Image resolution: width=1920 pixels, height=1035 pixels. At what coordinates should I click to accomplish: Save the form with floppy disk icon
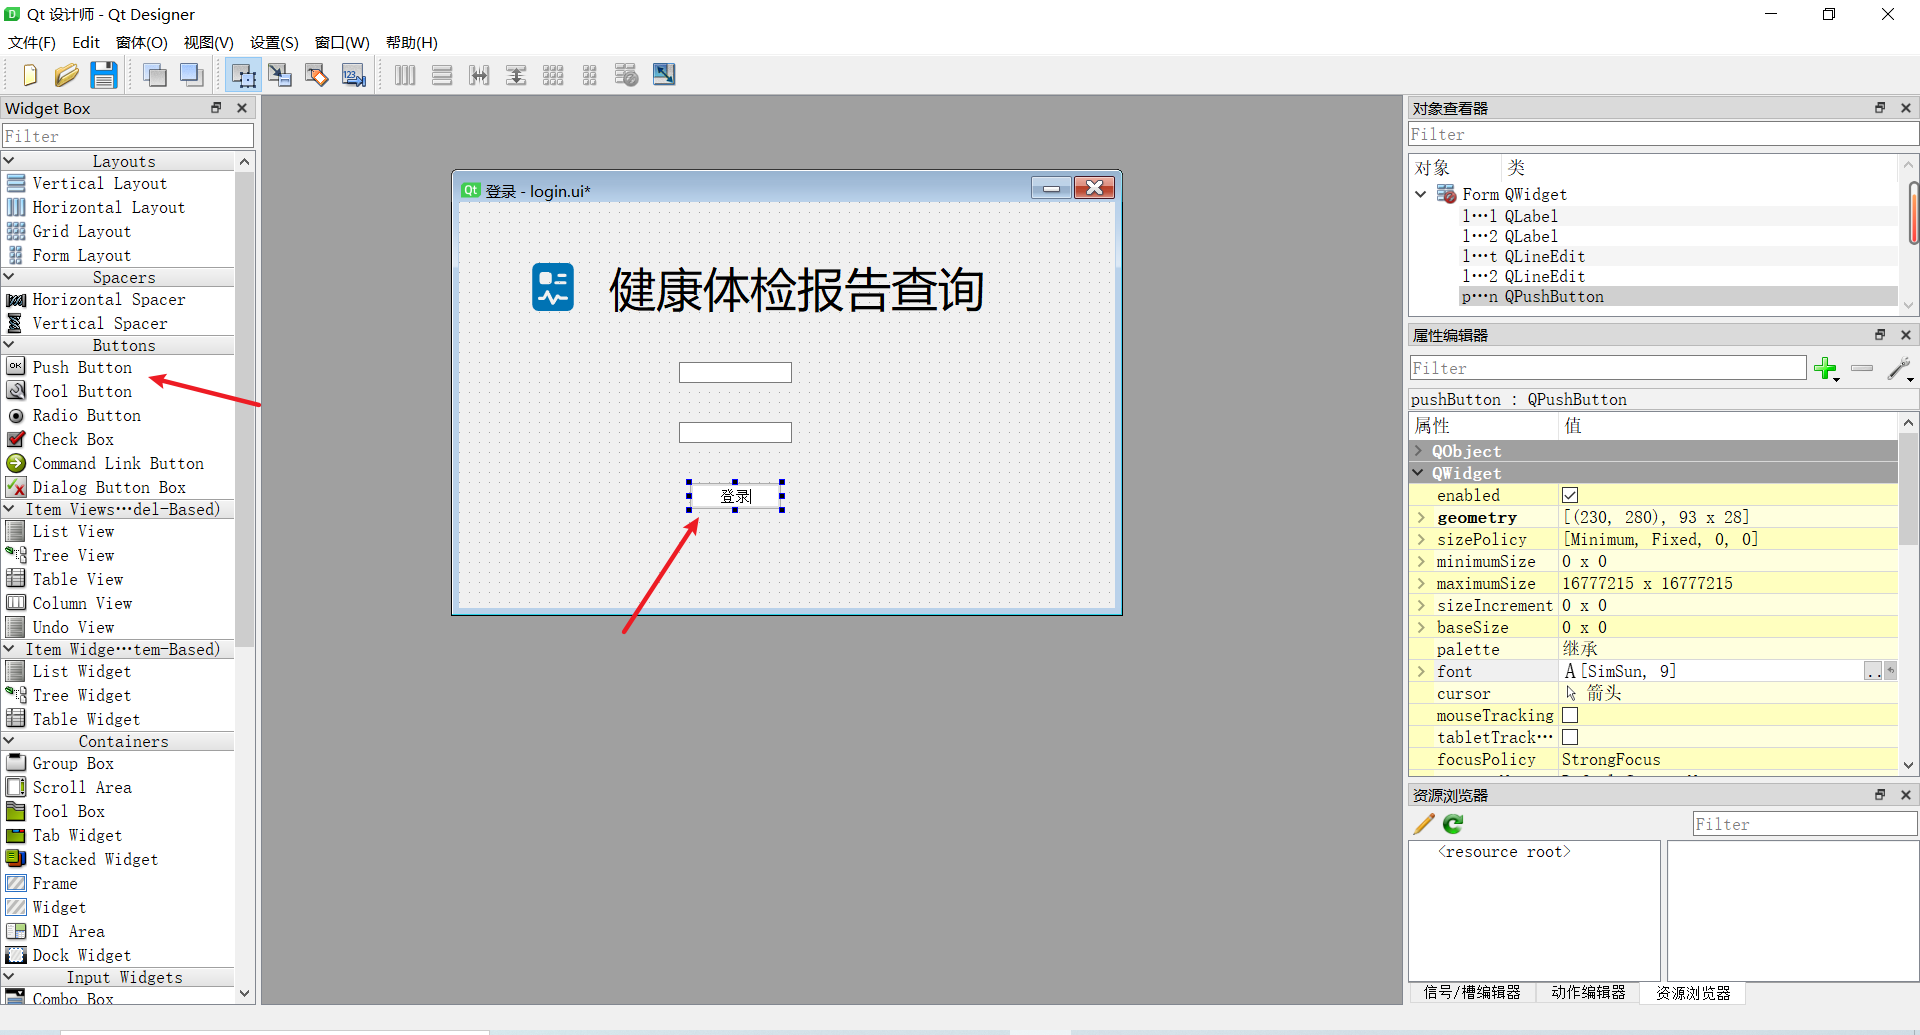point(104,75)
